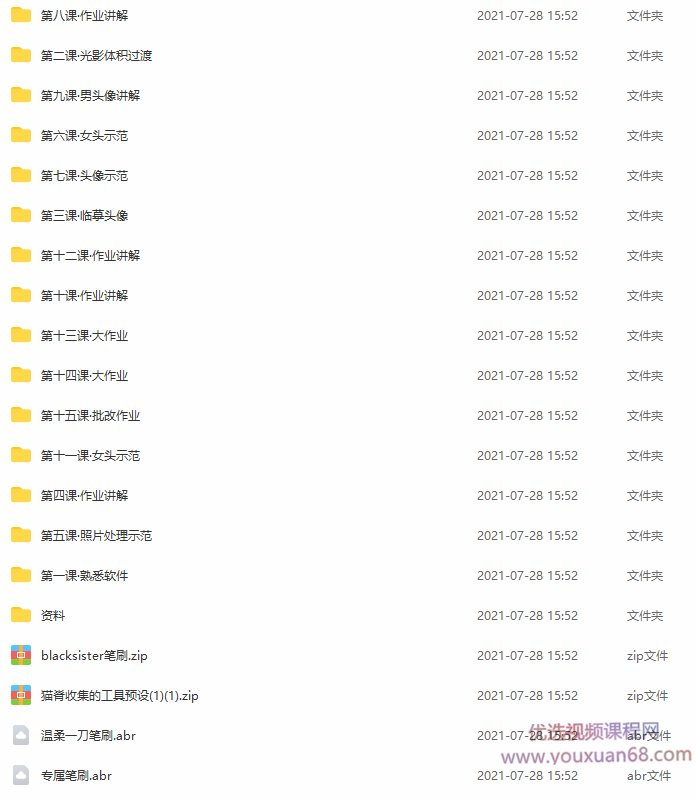
Task: Open the 第七课·头像示范 entry
Action: click(84, 175)
